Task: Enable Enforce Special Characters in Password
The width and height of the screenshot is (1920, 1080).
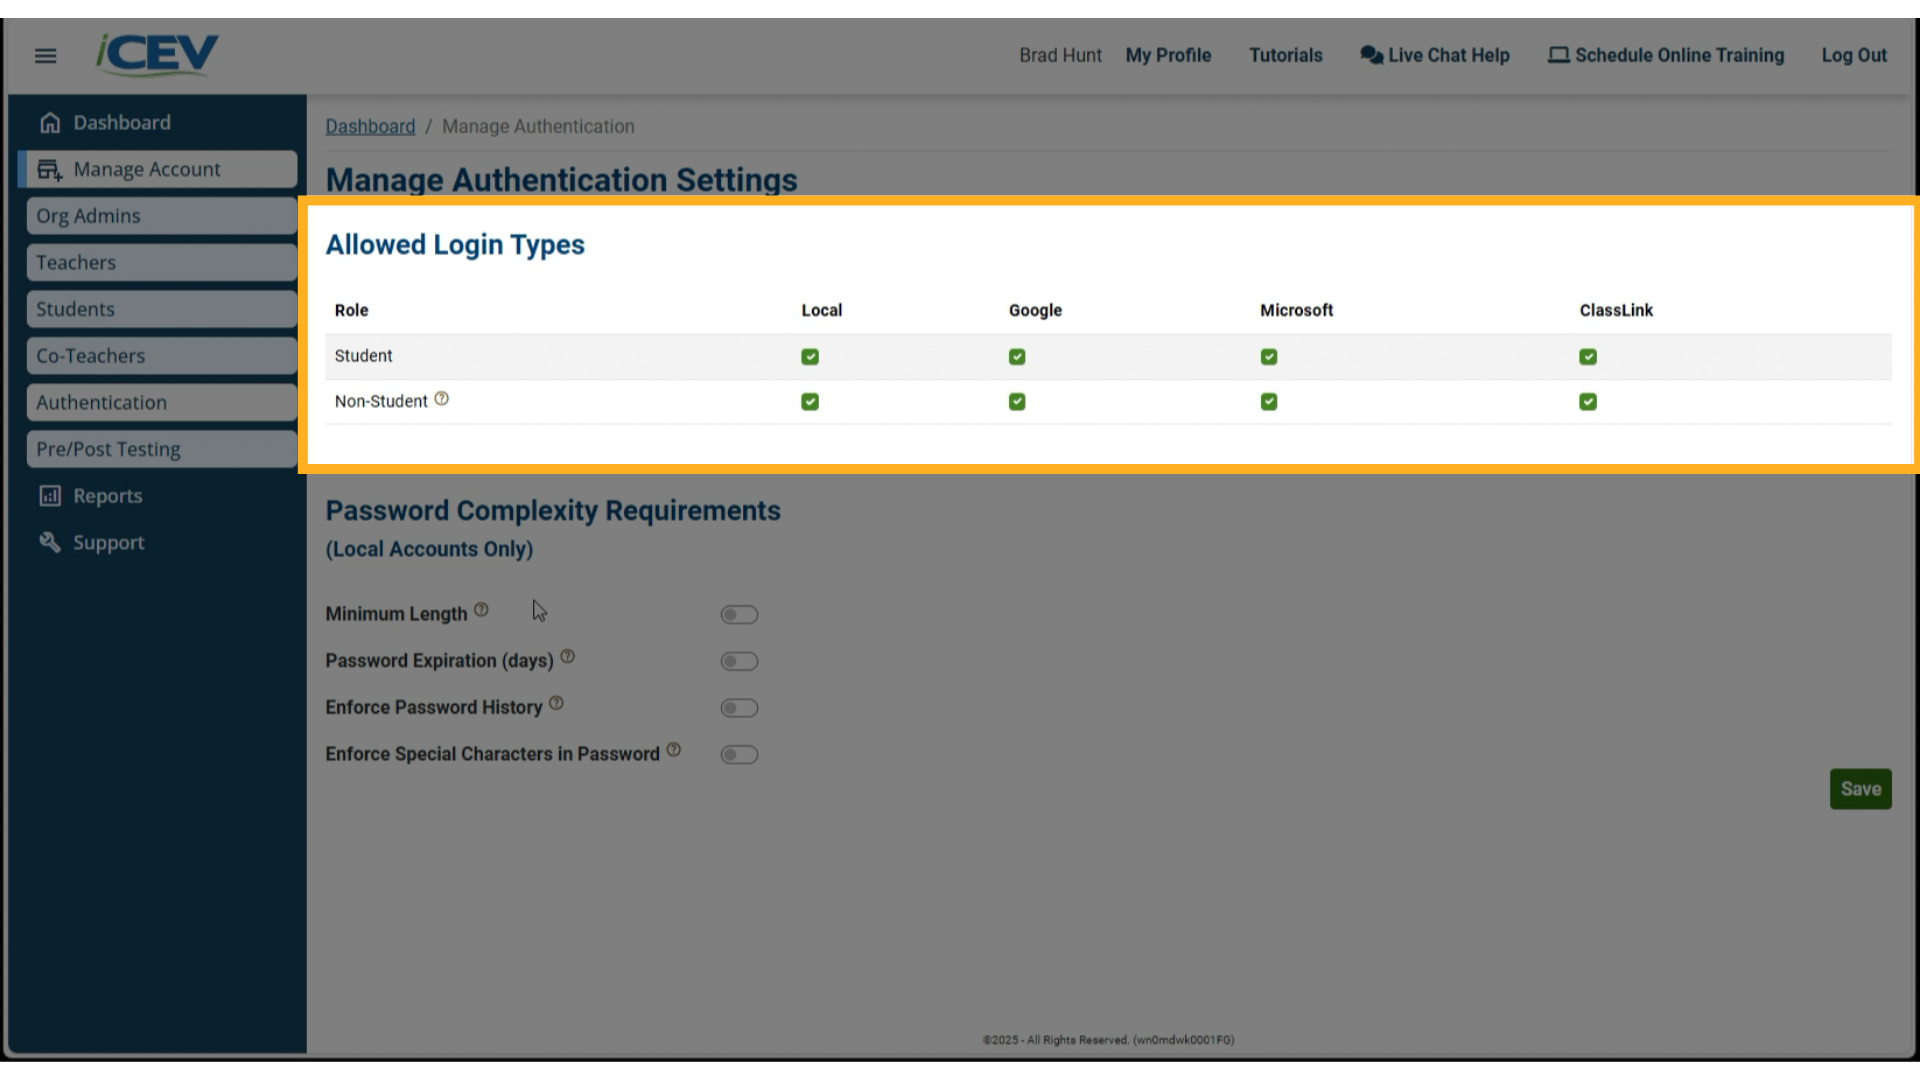Action: coord(739,754)
